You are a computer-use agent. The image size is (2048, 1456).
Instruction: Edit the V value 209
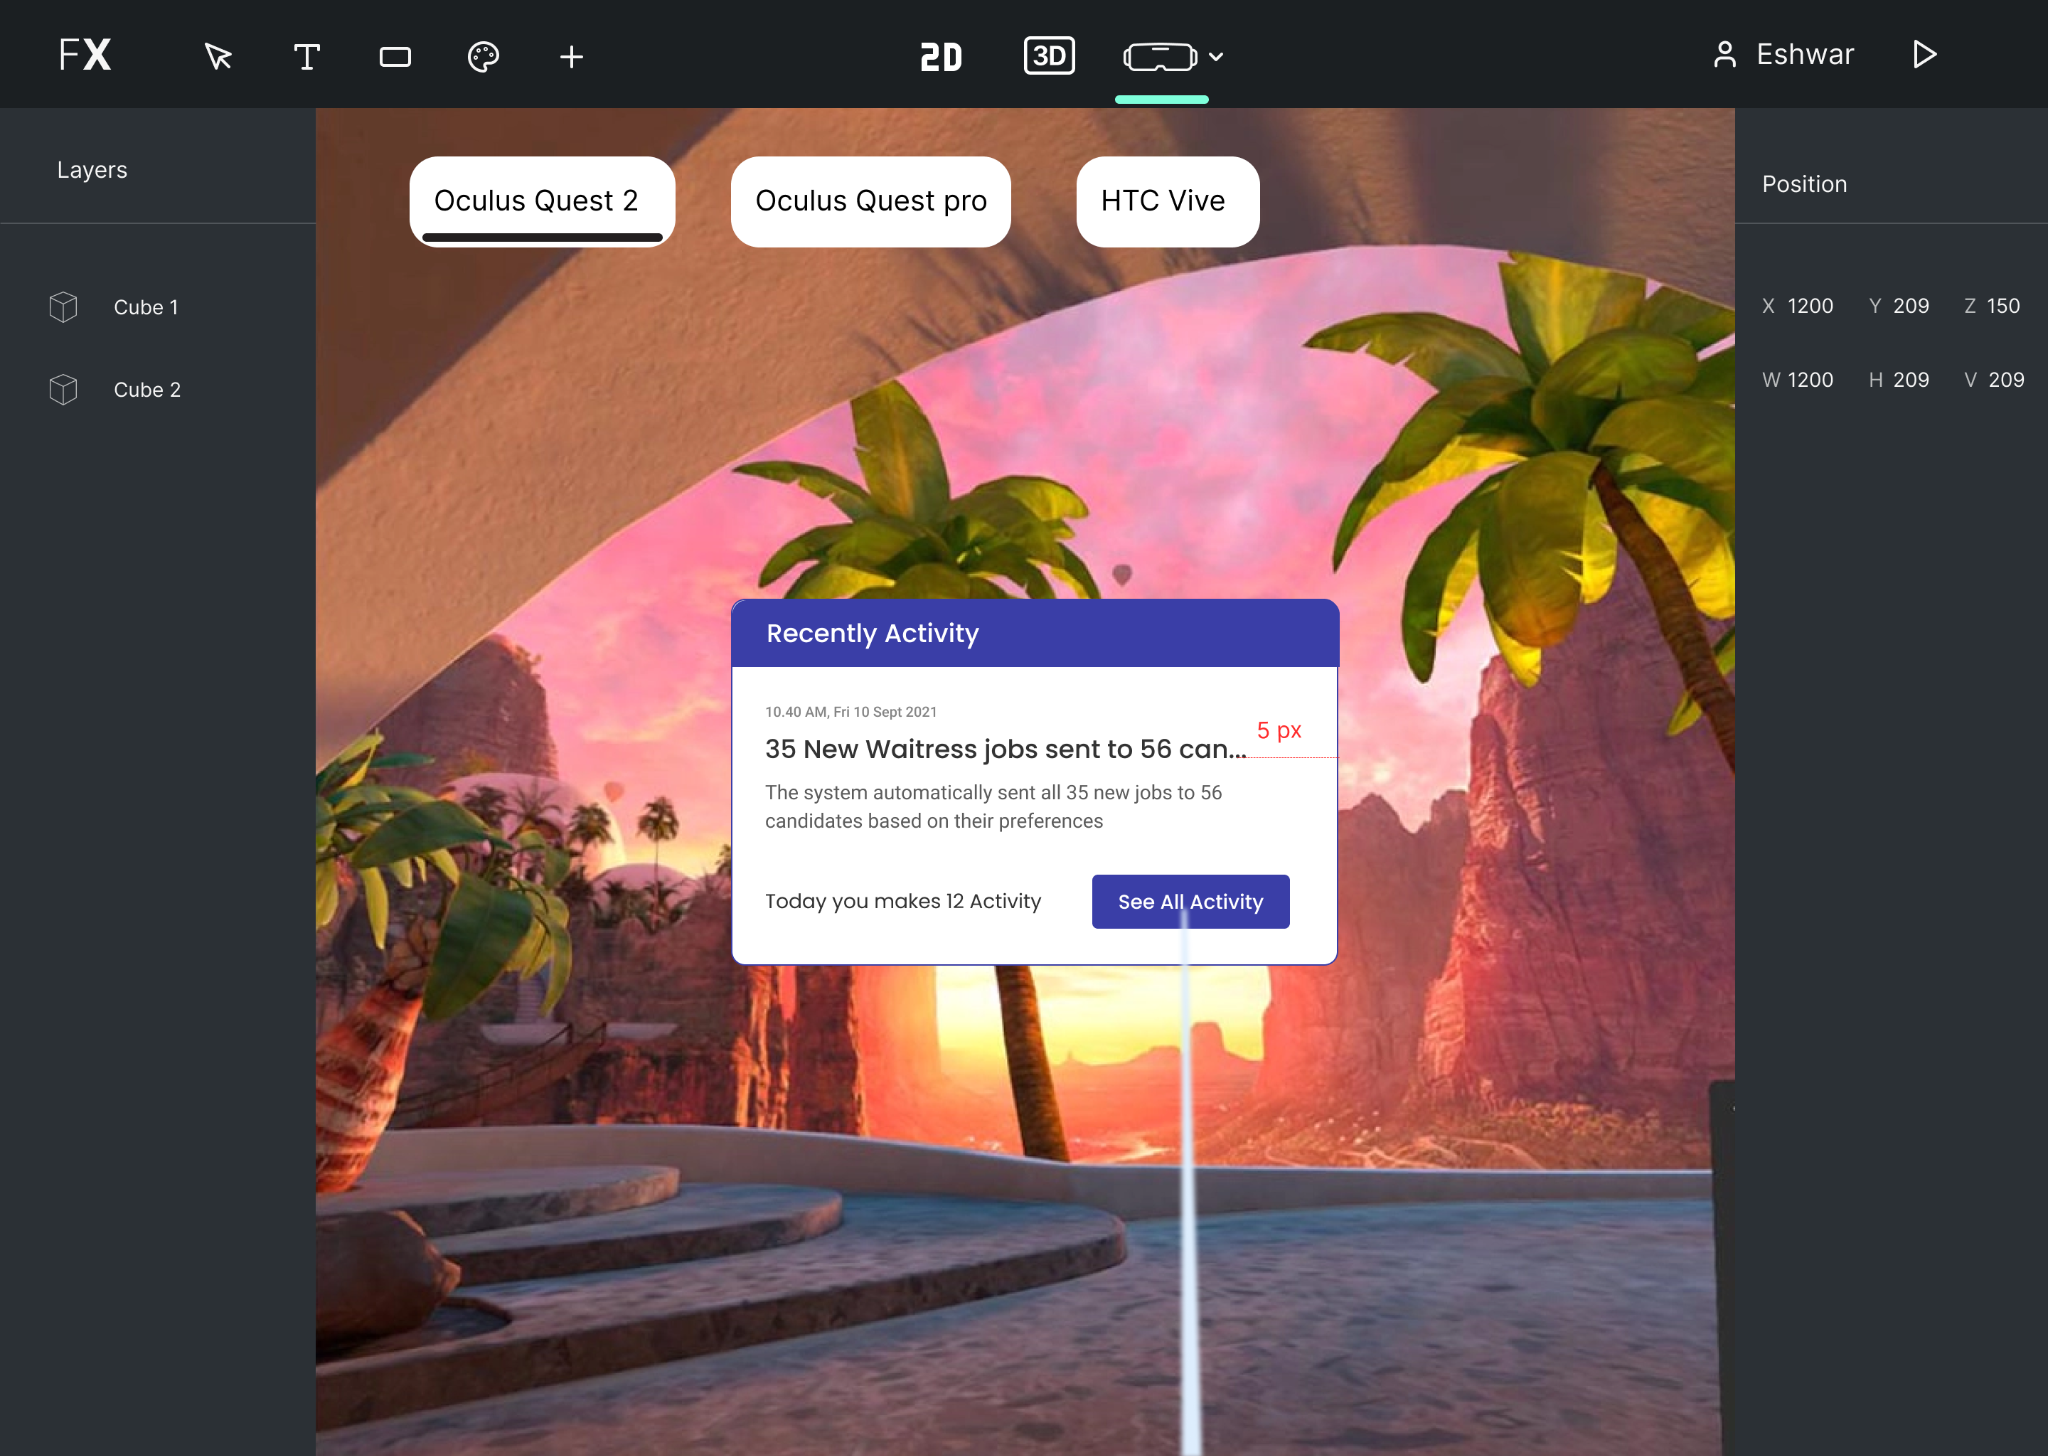(2006, 380)
